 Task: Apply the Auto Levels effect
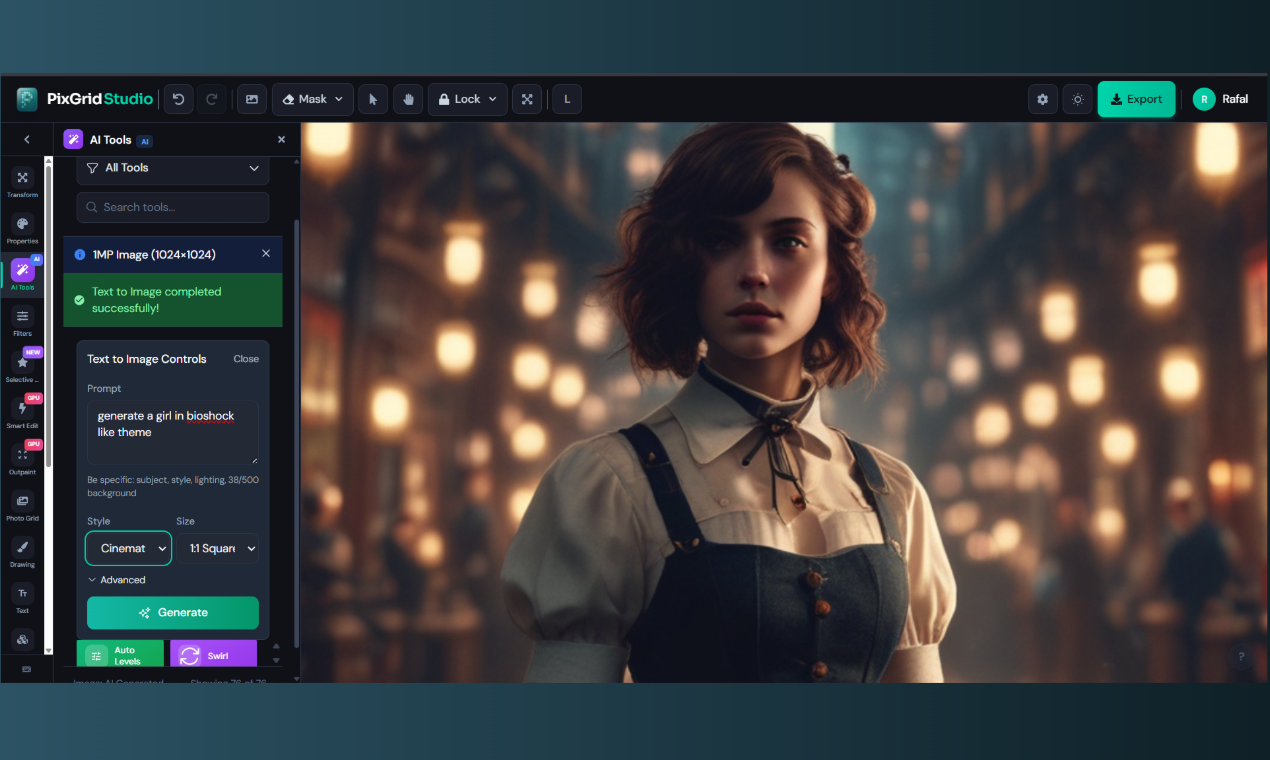click(120, 653)
